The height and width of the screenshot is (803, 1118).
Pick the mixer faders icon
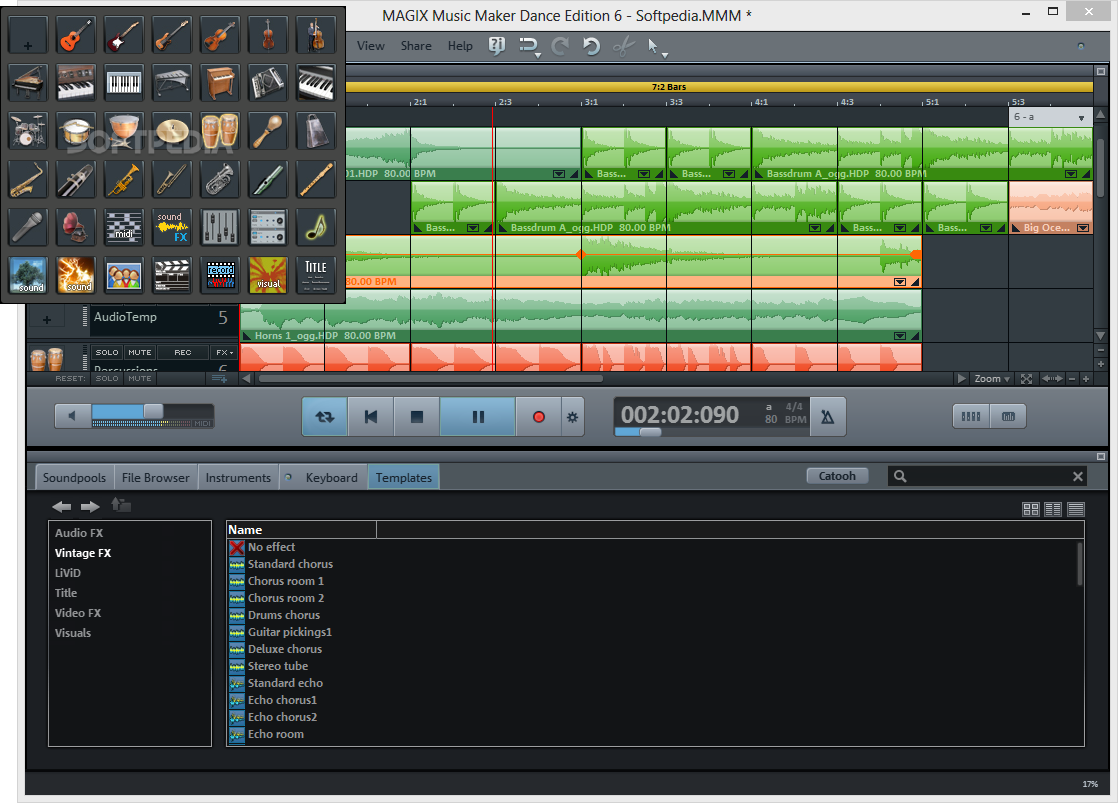click(220, 227)
